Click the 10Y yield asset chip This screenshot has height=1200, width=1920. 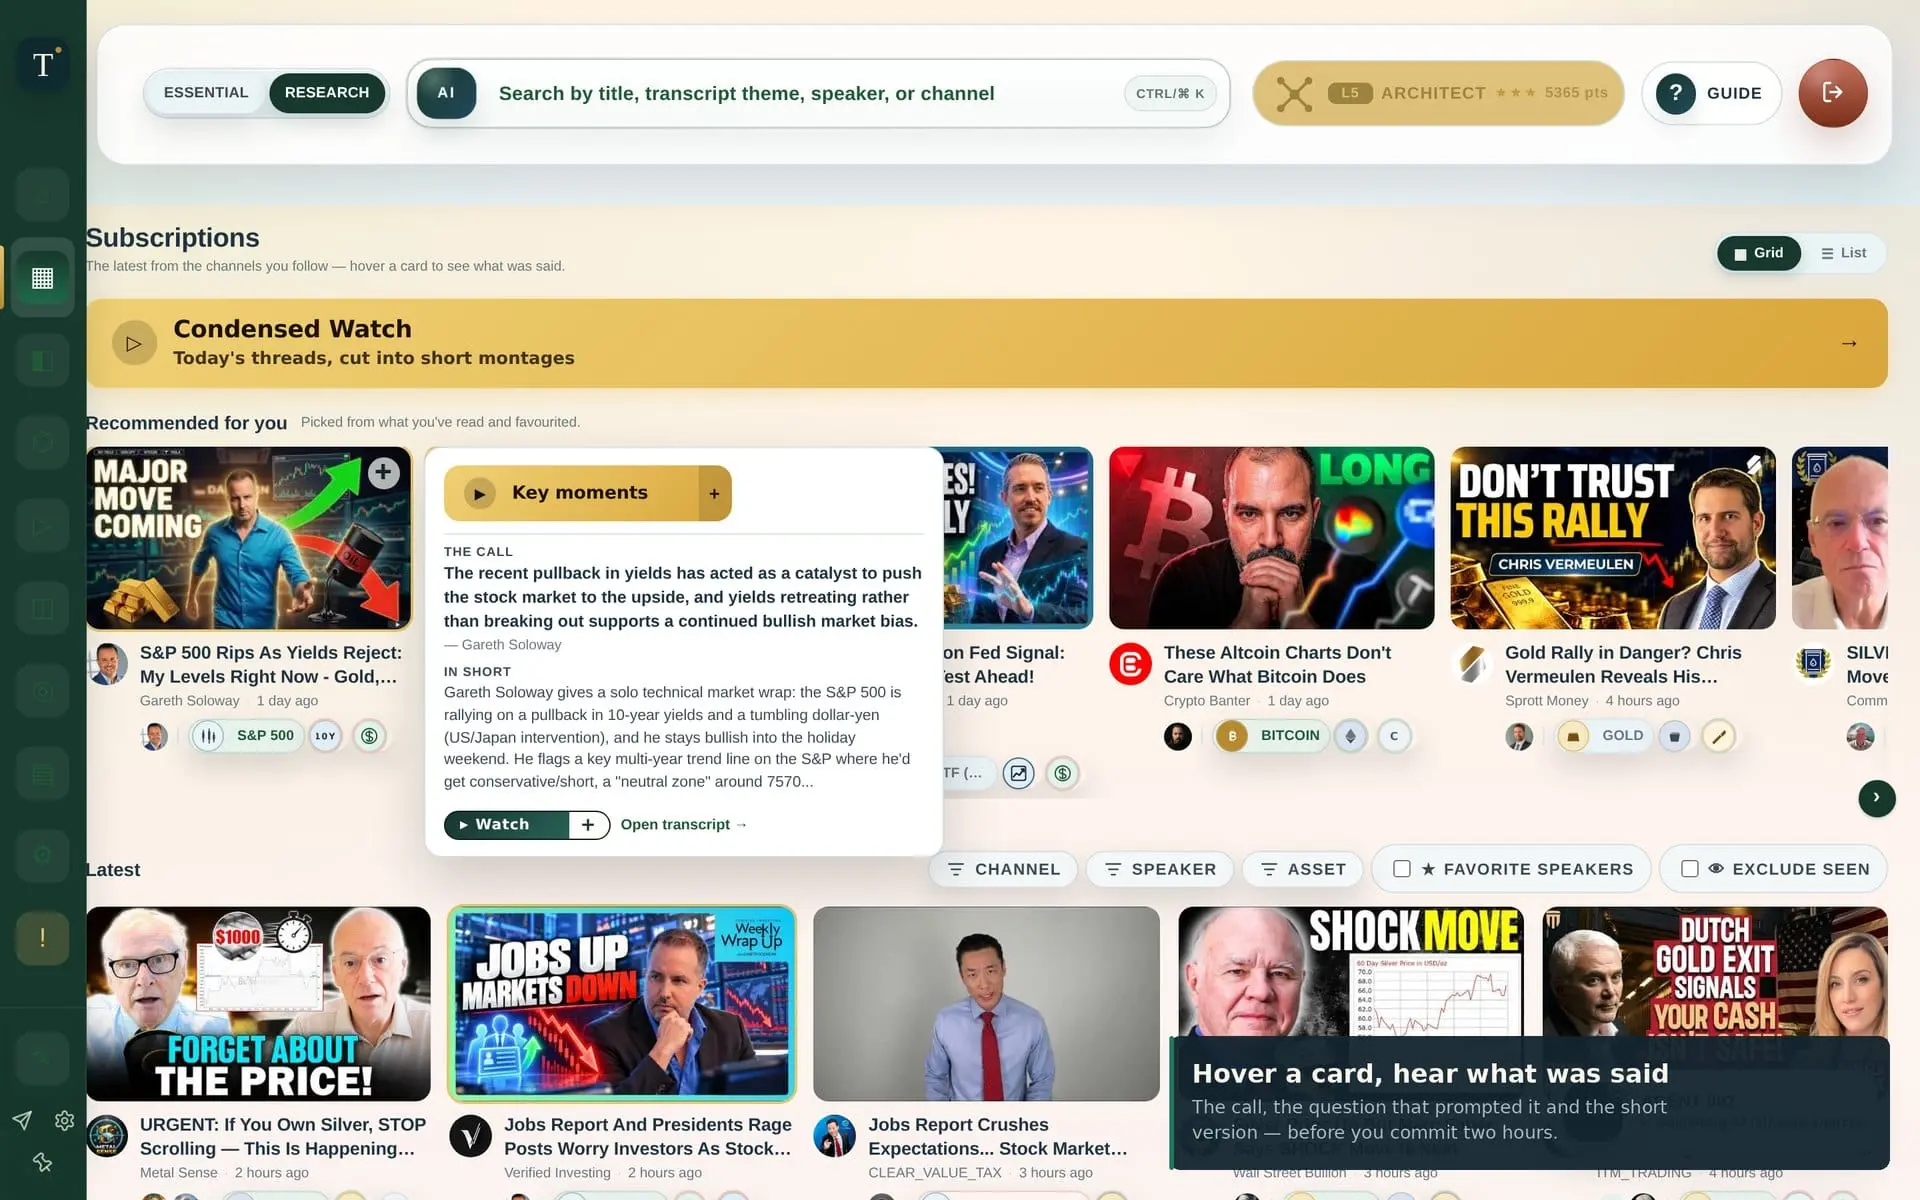point(325,736)
